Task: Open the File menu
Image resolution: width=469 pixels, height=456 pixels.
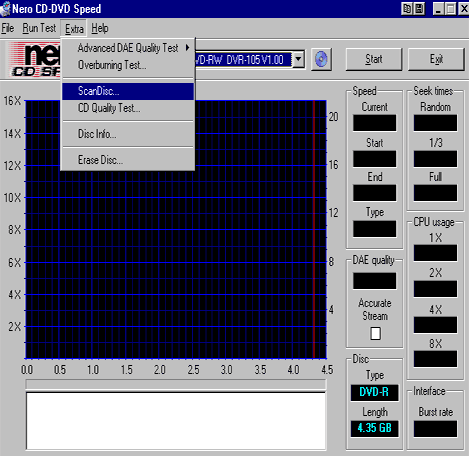Action: point(8,28)
